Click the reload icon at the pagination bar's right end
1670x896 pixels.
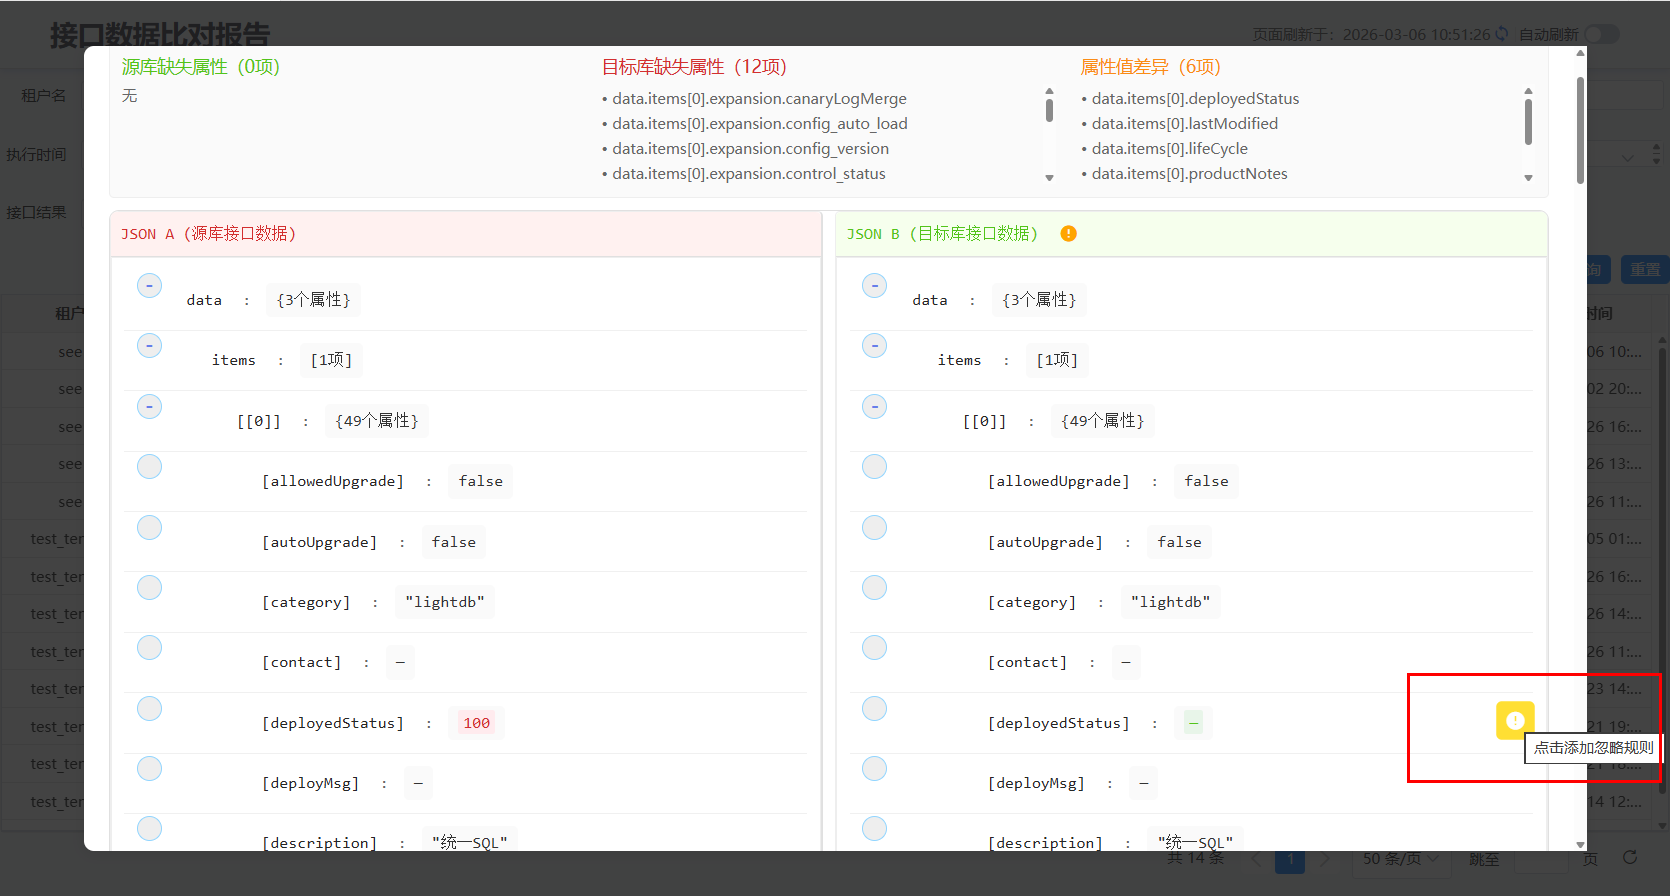[1630, 858]
